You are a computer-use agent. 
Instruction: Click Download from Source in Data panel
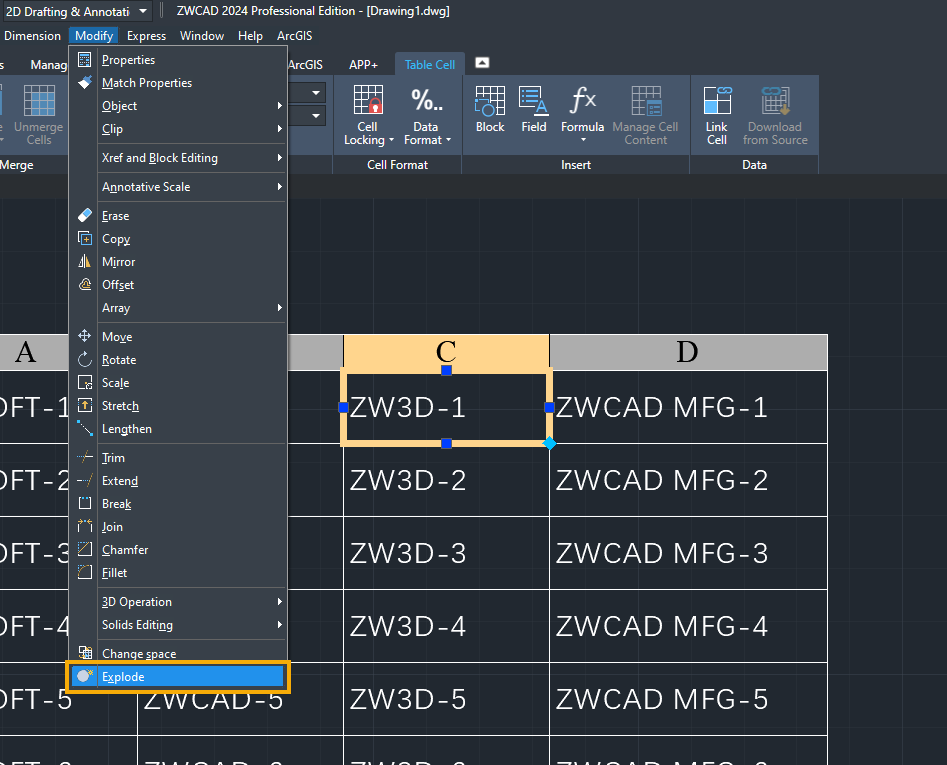coord(775,115)
